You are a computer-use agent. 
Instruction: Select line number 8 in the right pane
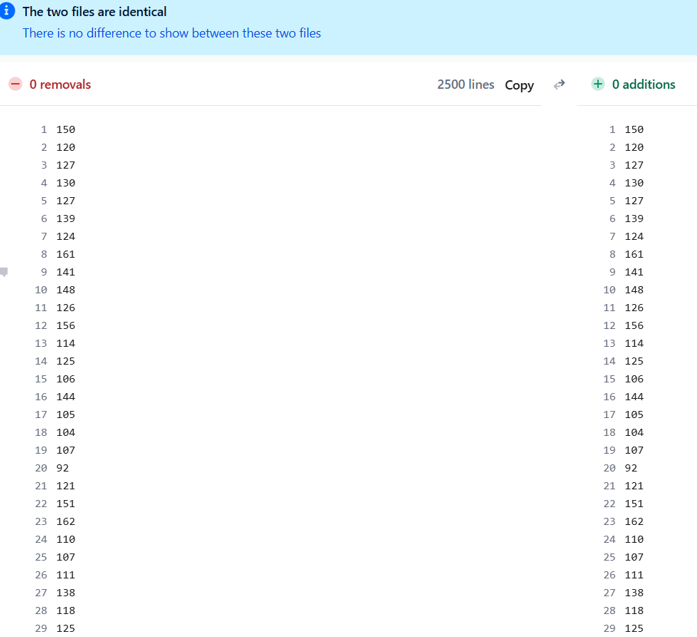[x=612, y=254]
